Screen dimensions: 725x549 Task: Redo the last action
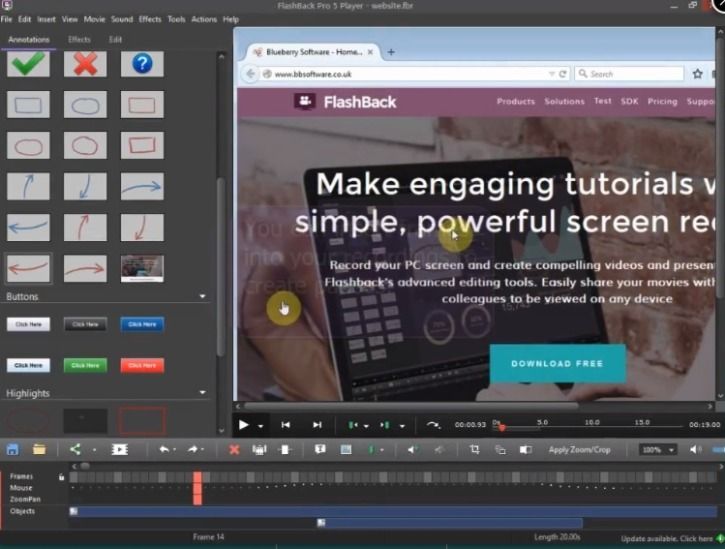point(192,449)
